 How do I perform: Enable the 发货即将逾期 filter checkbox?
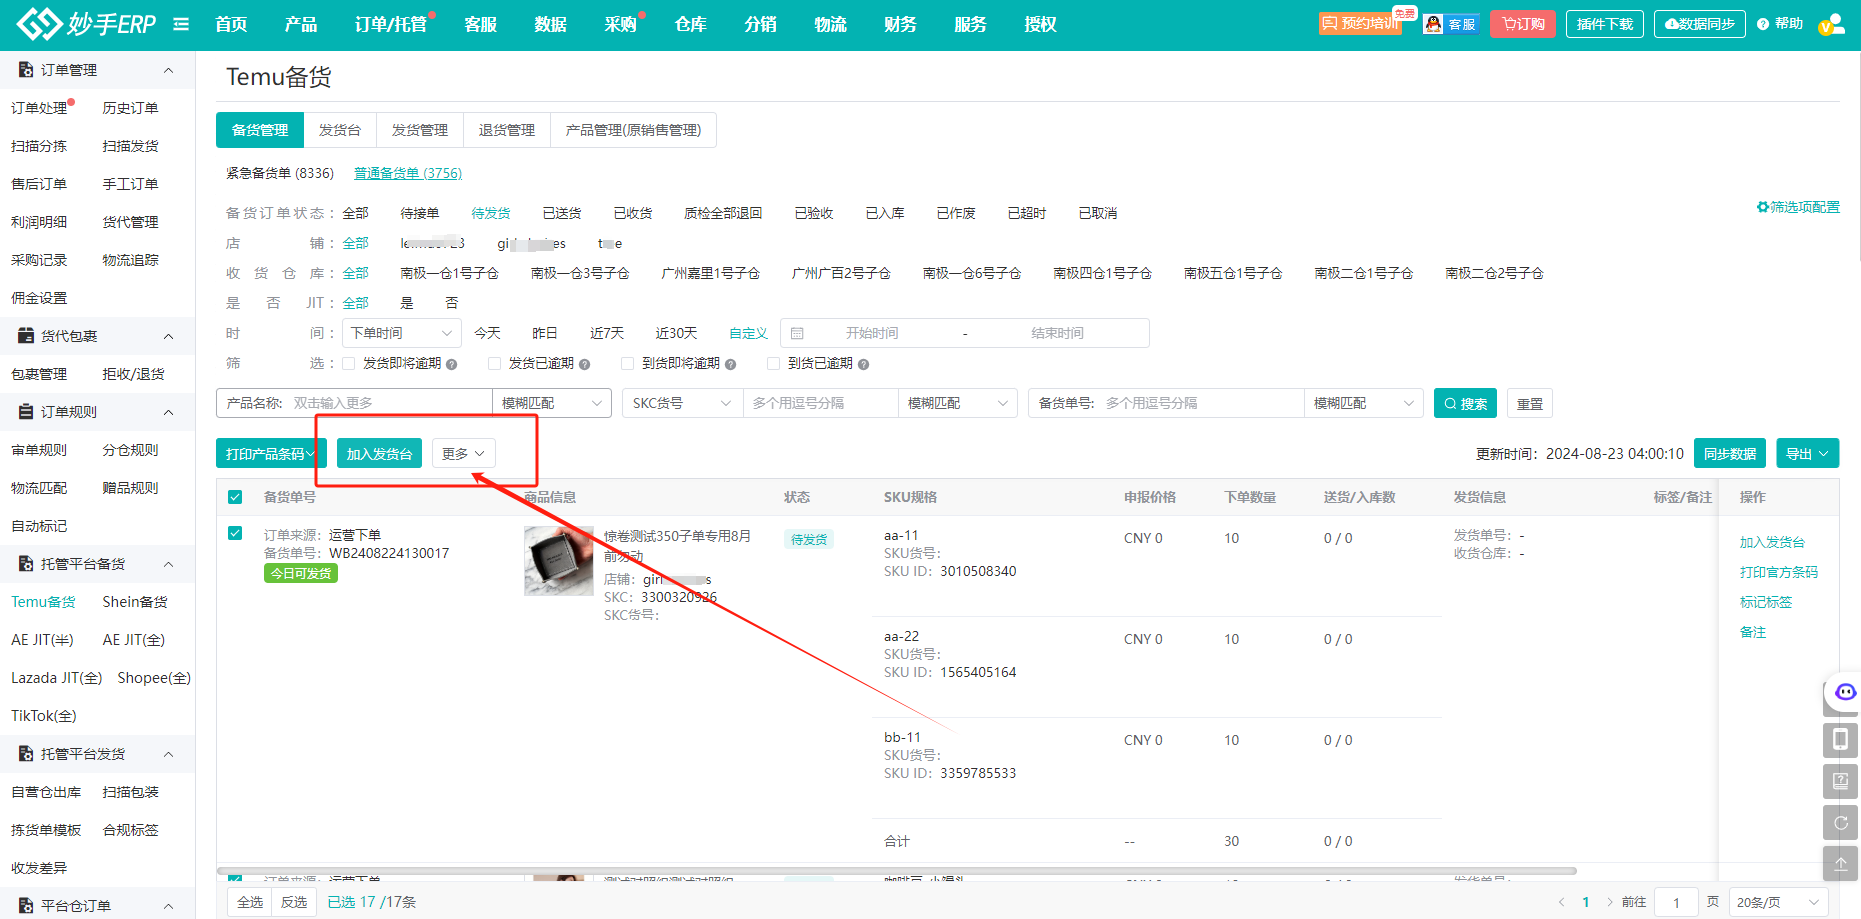[x=349, y=363]
